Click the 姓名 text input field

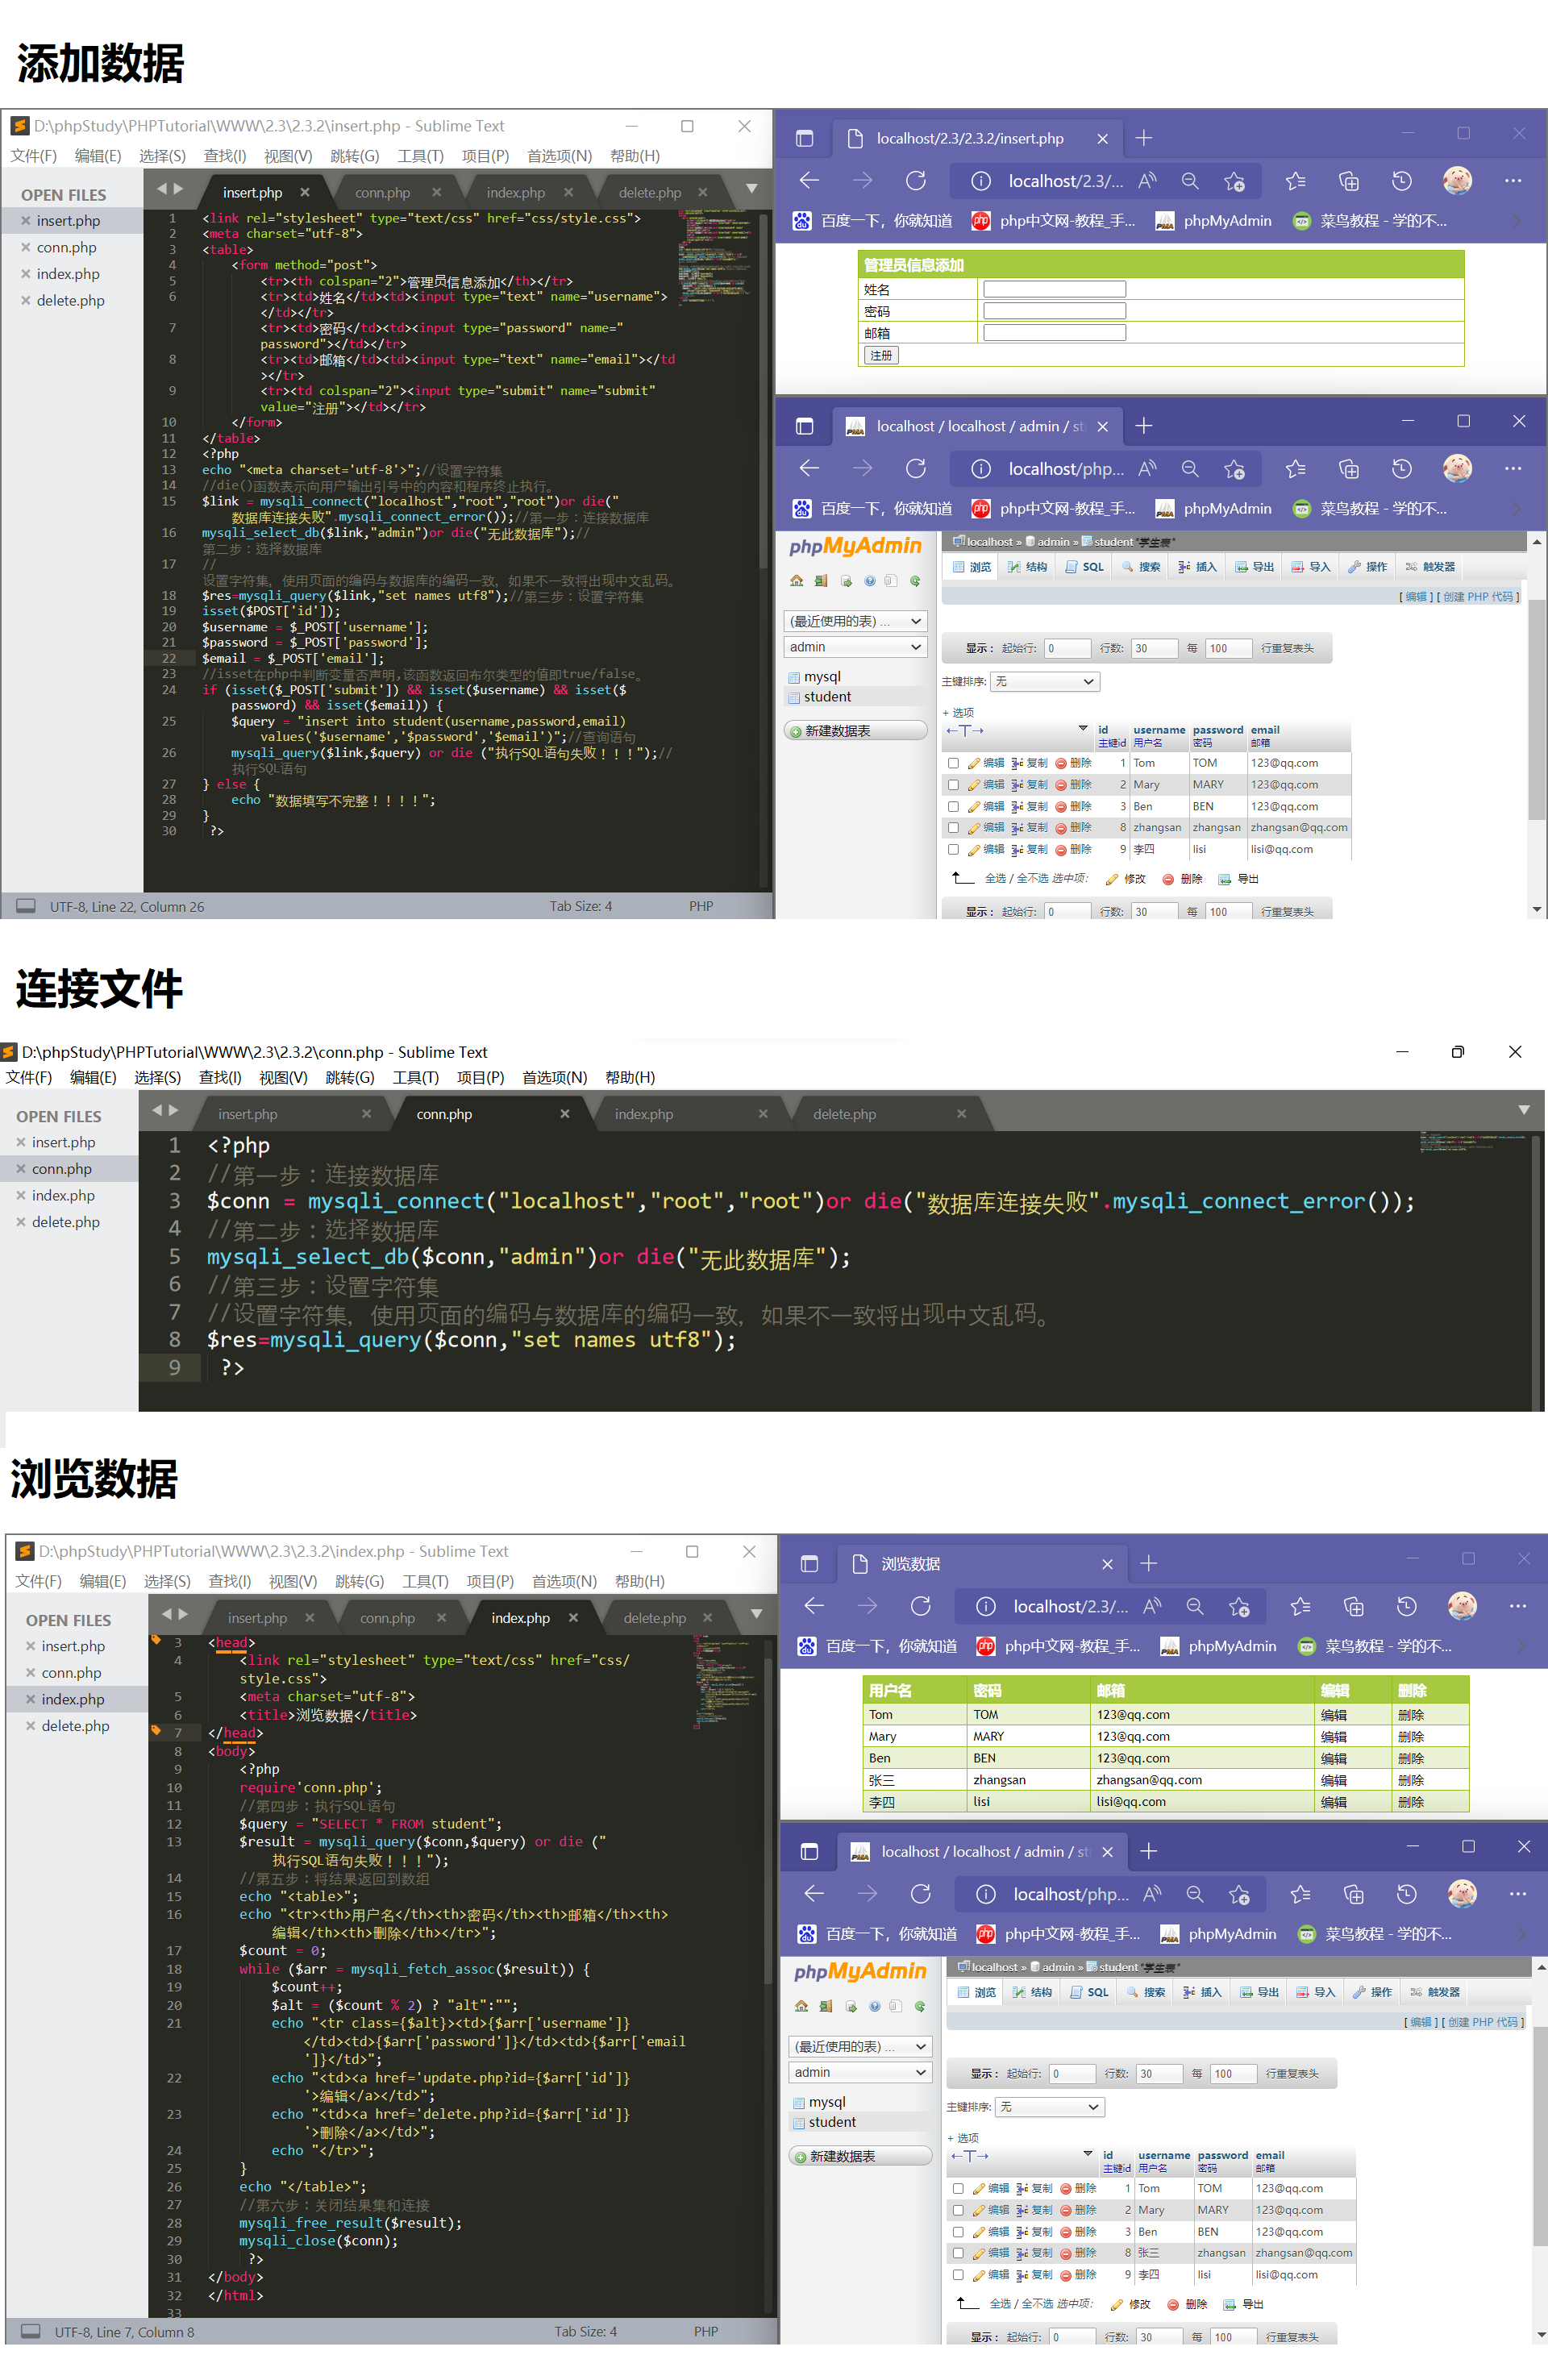click(1054, 289)
